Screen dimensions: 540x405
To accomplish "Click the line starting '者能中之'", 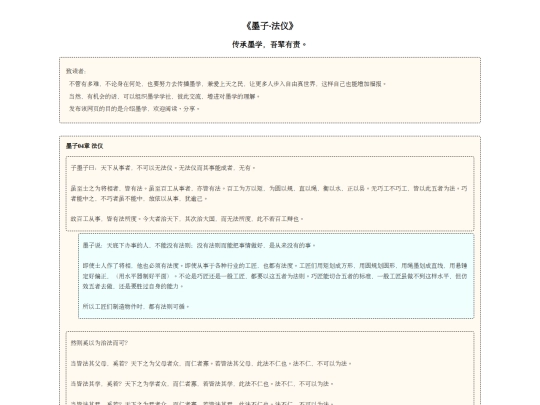I will click(x=139, y=199).
